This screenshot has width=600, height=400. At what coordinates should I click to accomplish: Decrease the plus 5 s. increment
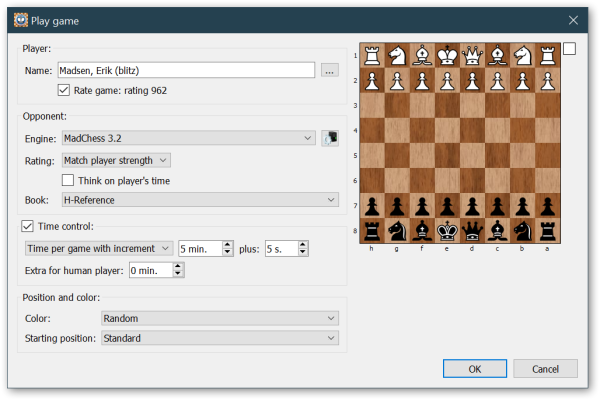(x=303, y=252)
